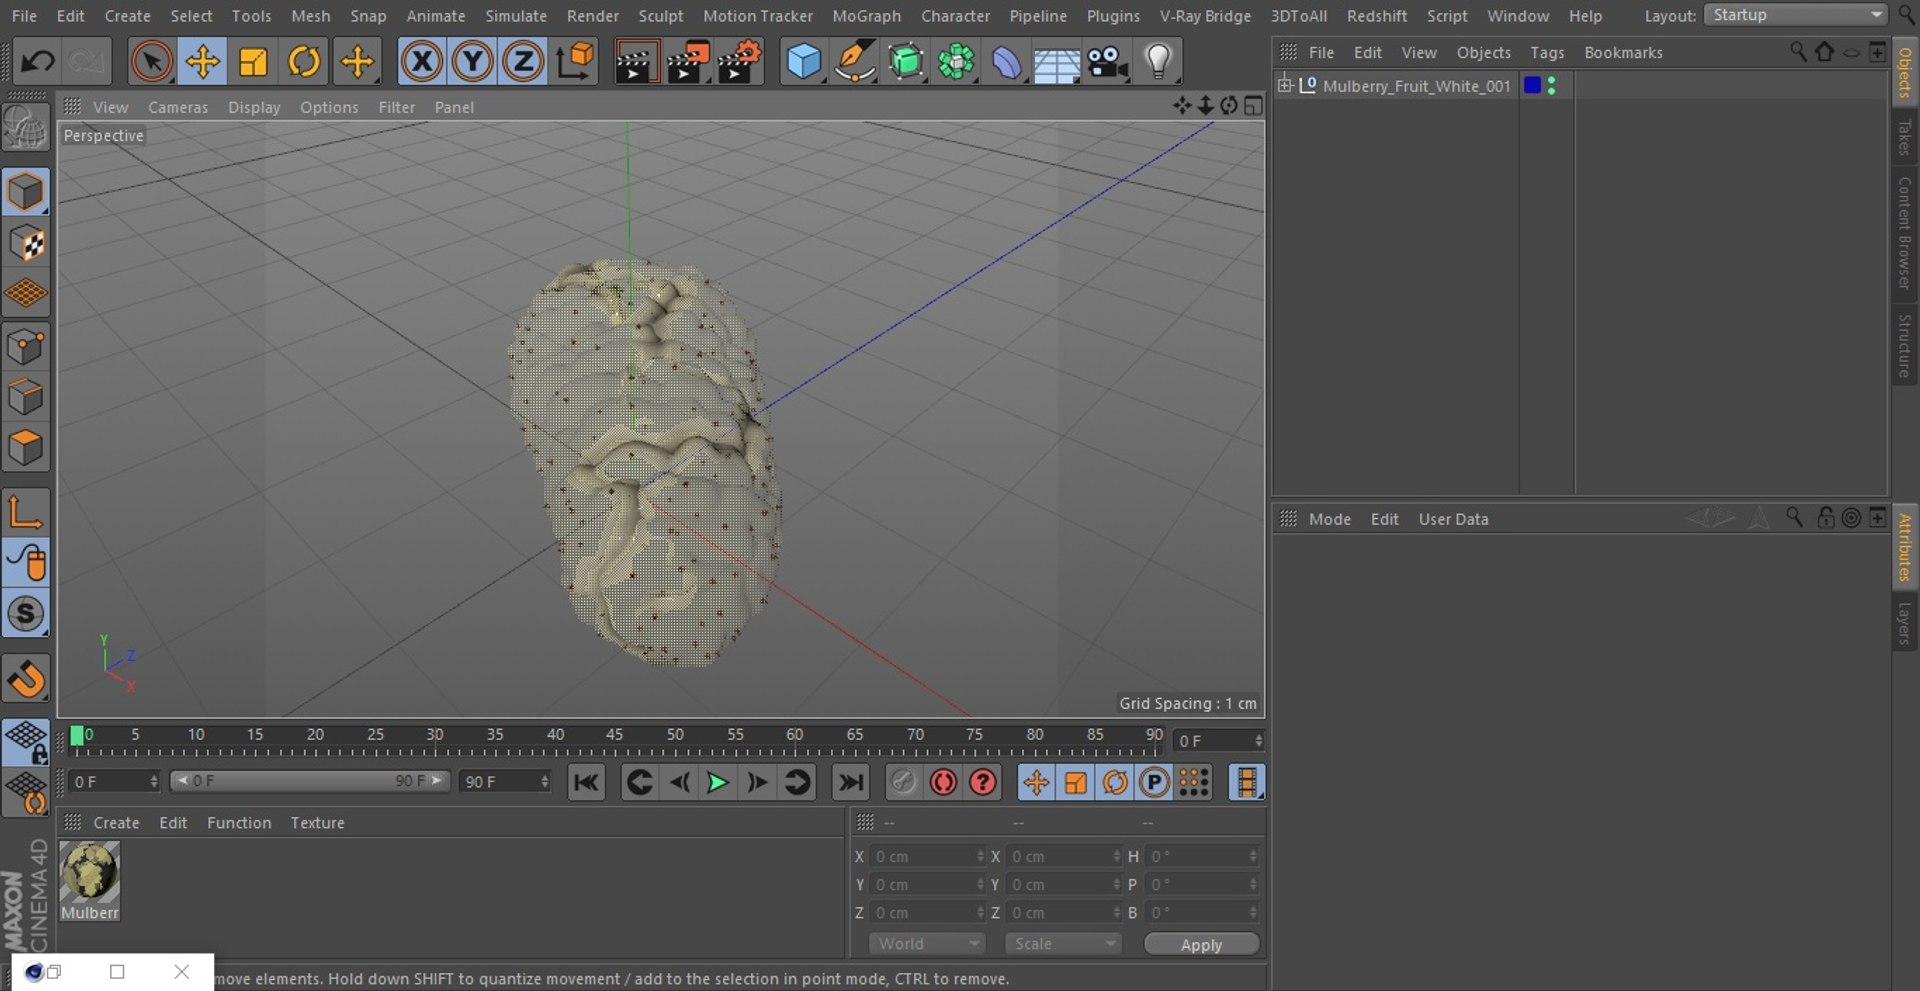Switch to the Layers side tab
The image size is (1920, 991).
click(x=1905, y=623)
